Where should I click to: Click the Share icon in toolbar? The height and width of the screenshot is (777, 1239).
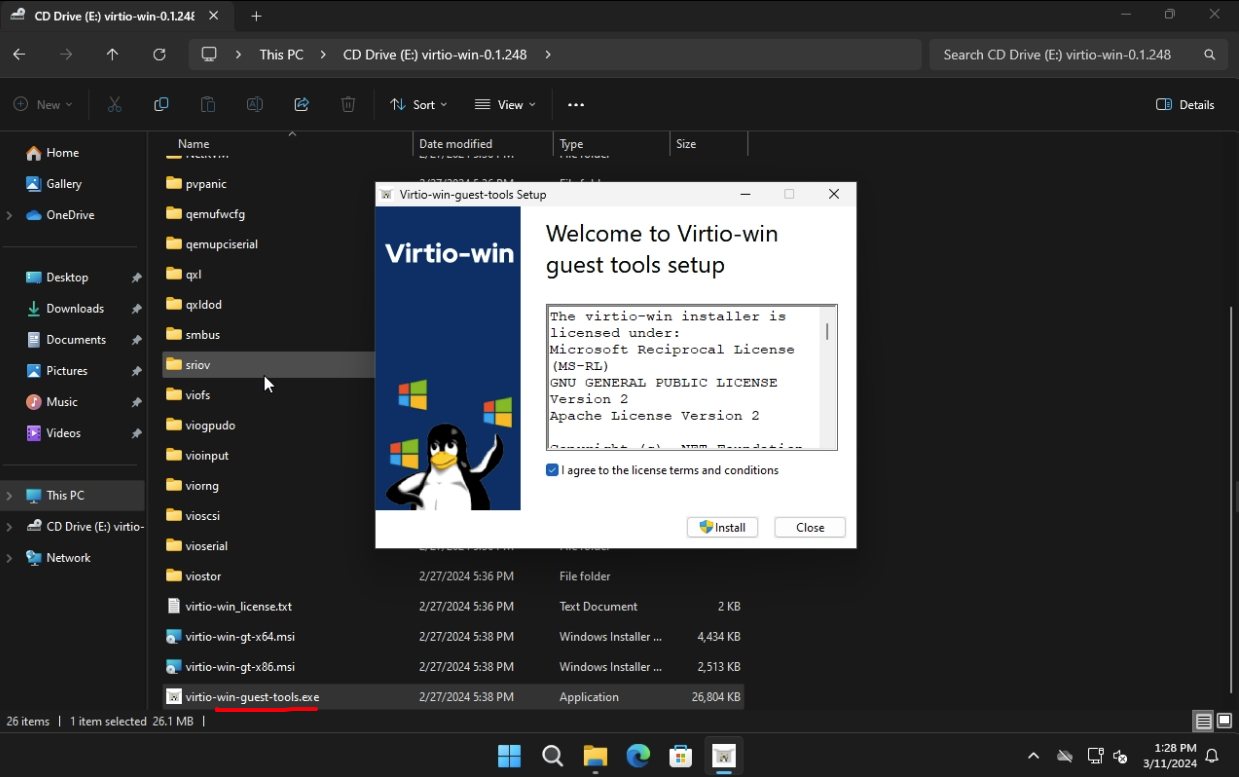click(x=301, y=105)
